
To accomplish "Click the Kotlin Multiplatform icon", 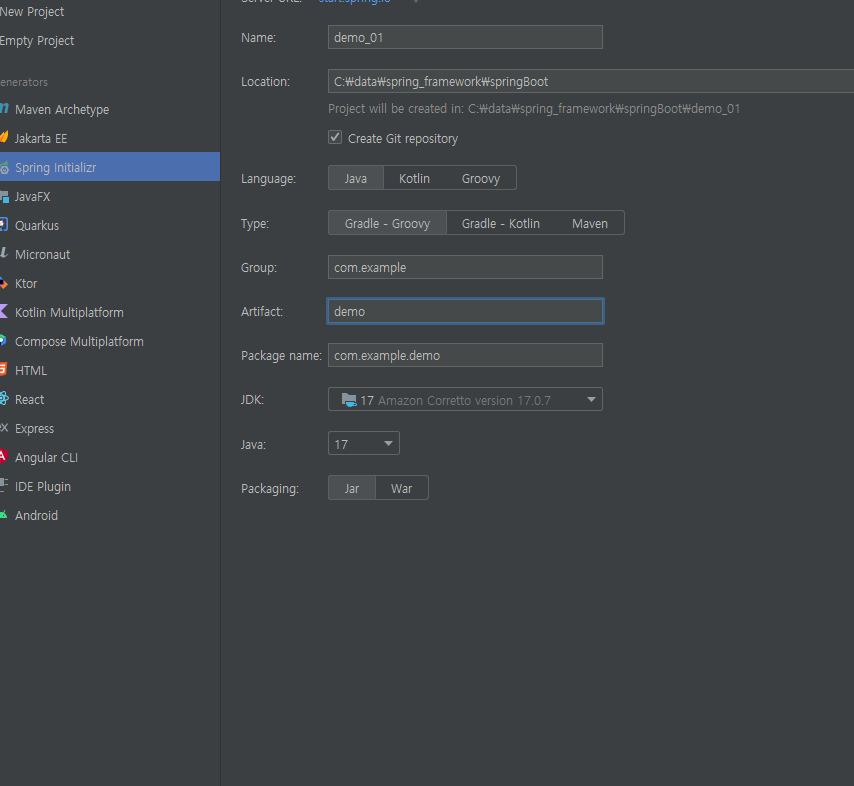I will click(4, 312).
